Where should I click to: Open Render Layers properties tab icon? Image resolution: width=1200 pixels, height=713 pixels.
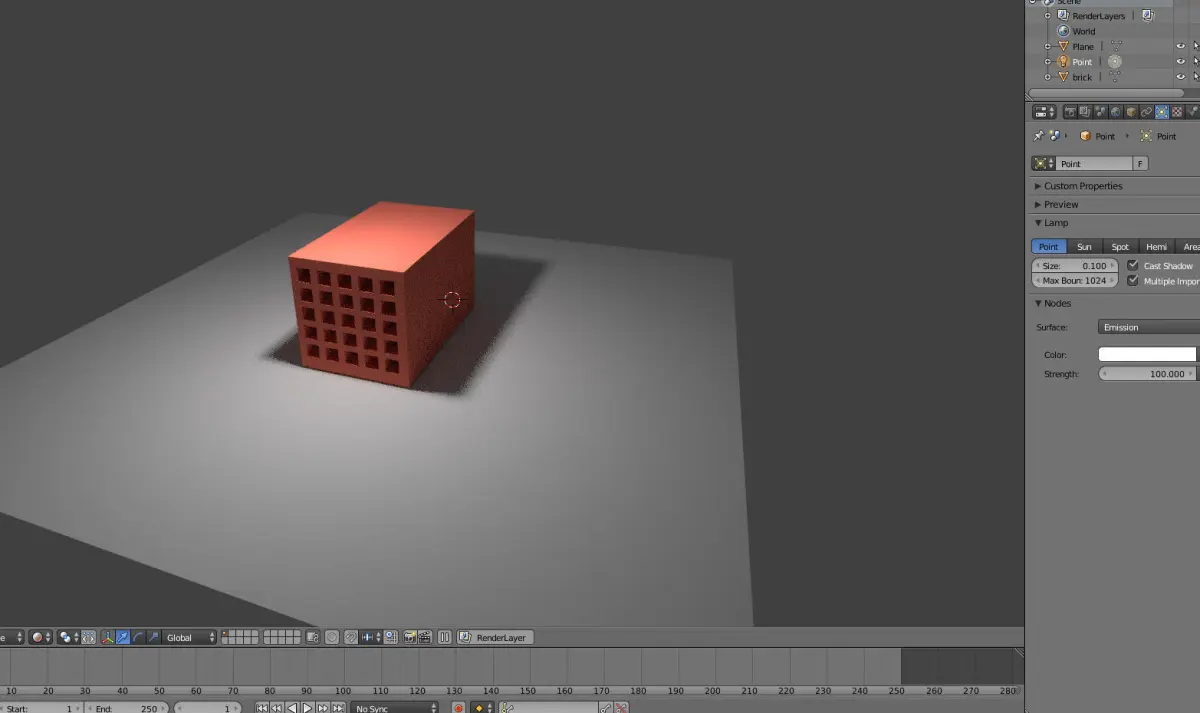(x=1084, y=112)
